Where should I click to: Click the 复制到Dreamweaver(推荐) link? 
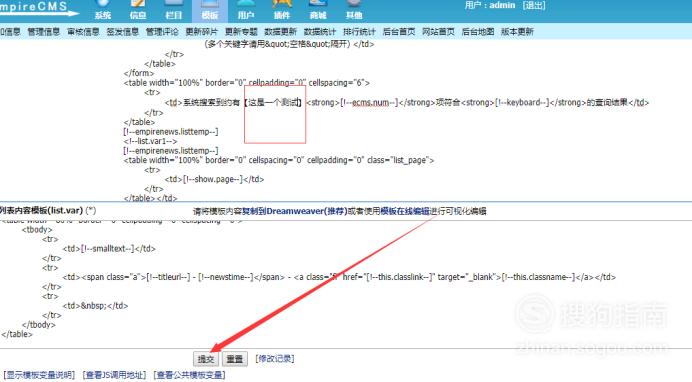295,211
